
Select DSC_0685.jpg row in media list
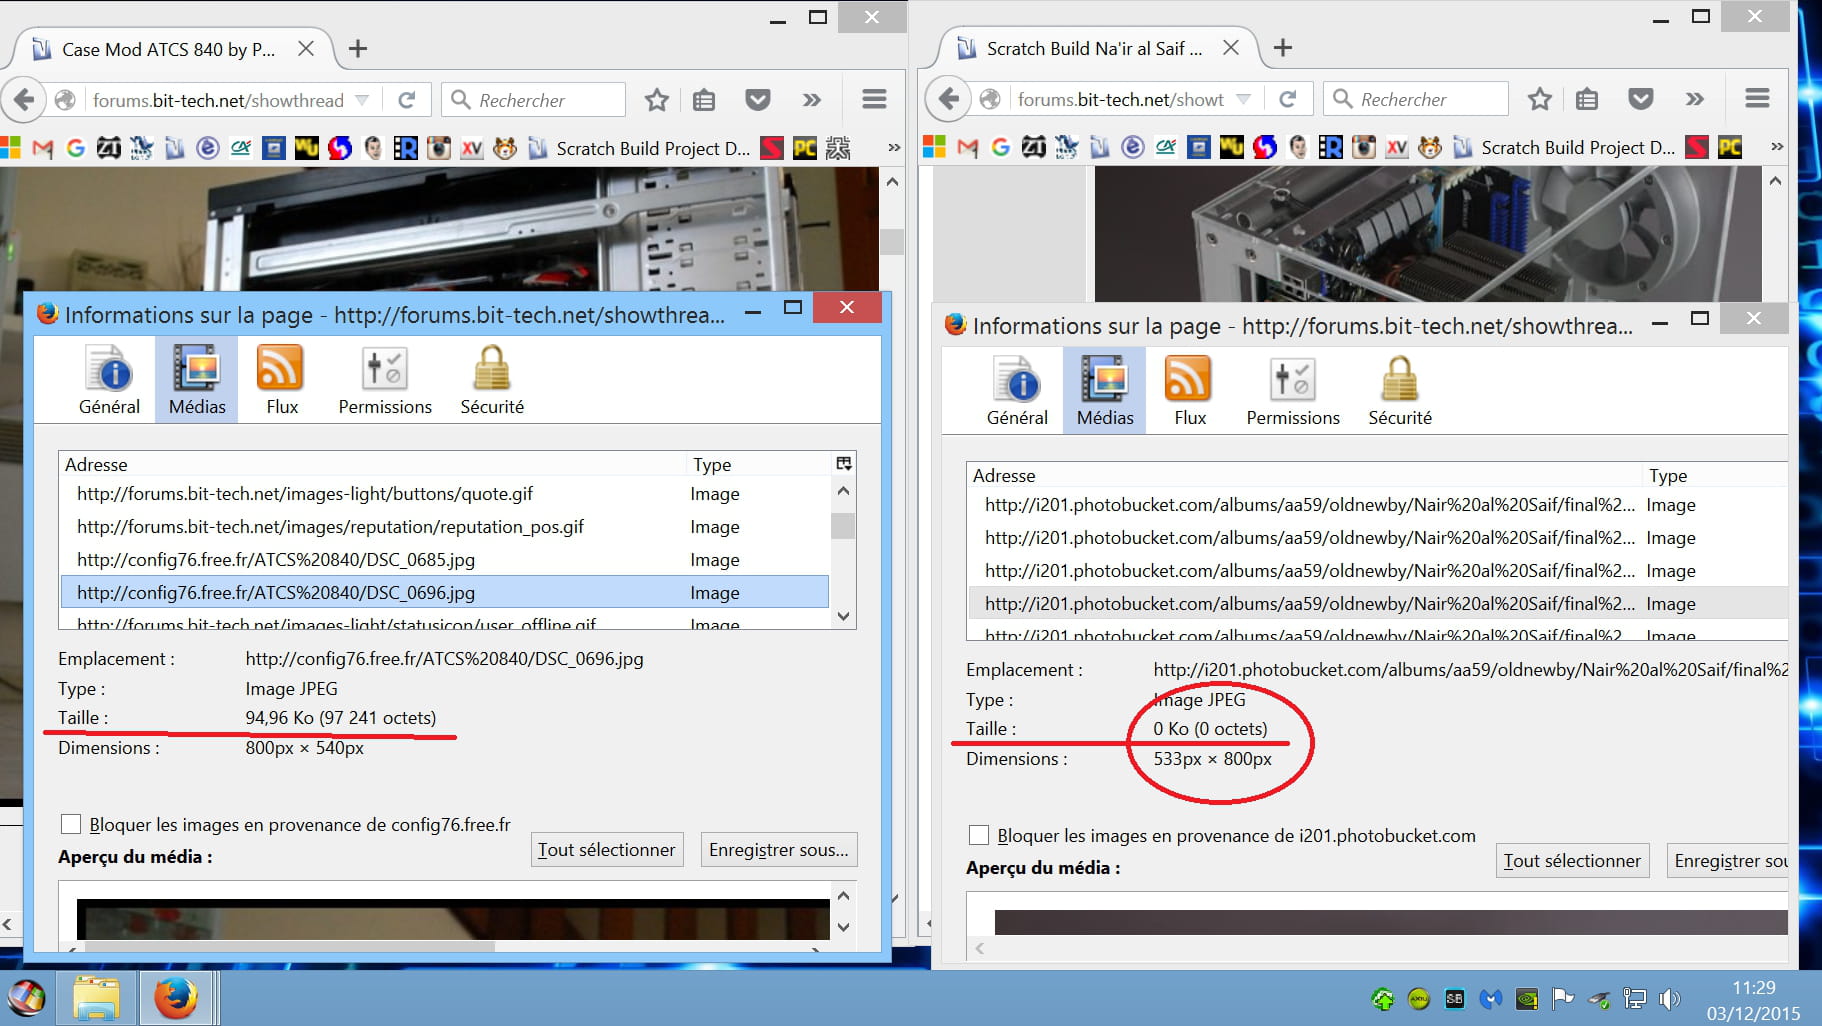[x=276, y=560]
